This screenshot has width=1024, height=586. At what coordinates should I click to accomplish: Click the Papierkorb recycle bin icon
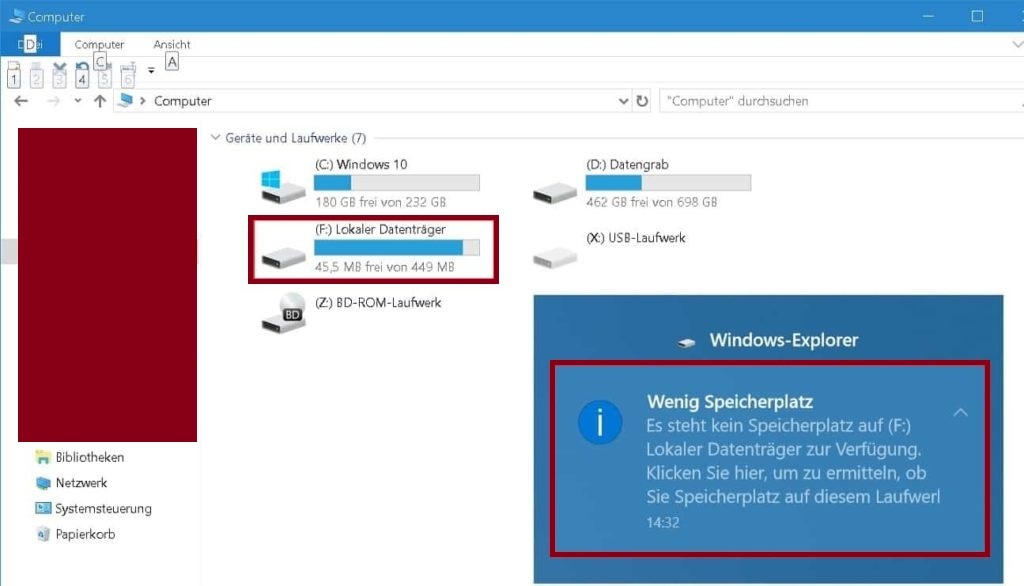[42, 534]
